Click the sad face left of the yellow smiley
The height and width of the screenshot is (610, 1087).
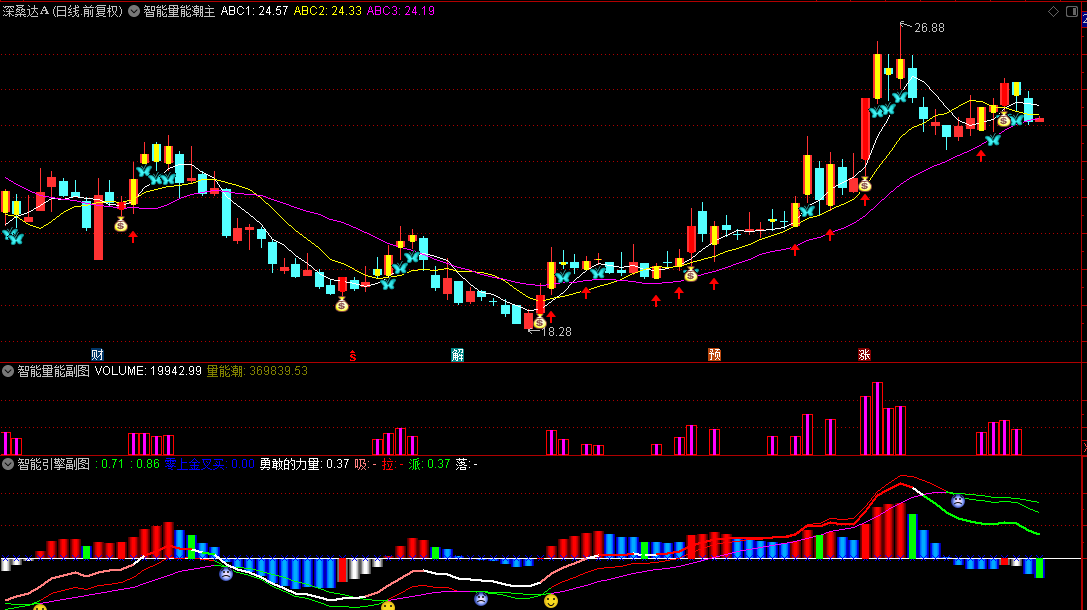[481, 599]
